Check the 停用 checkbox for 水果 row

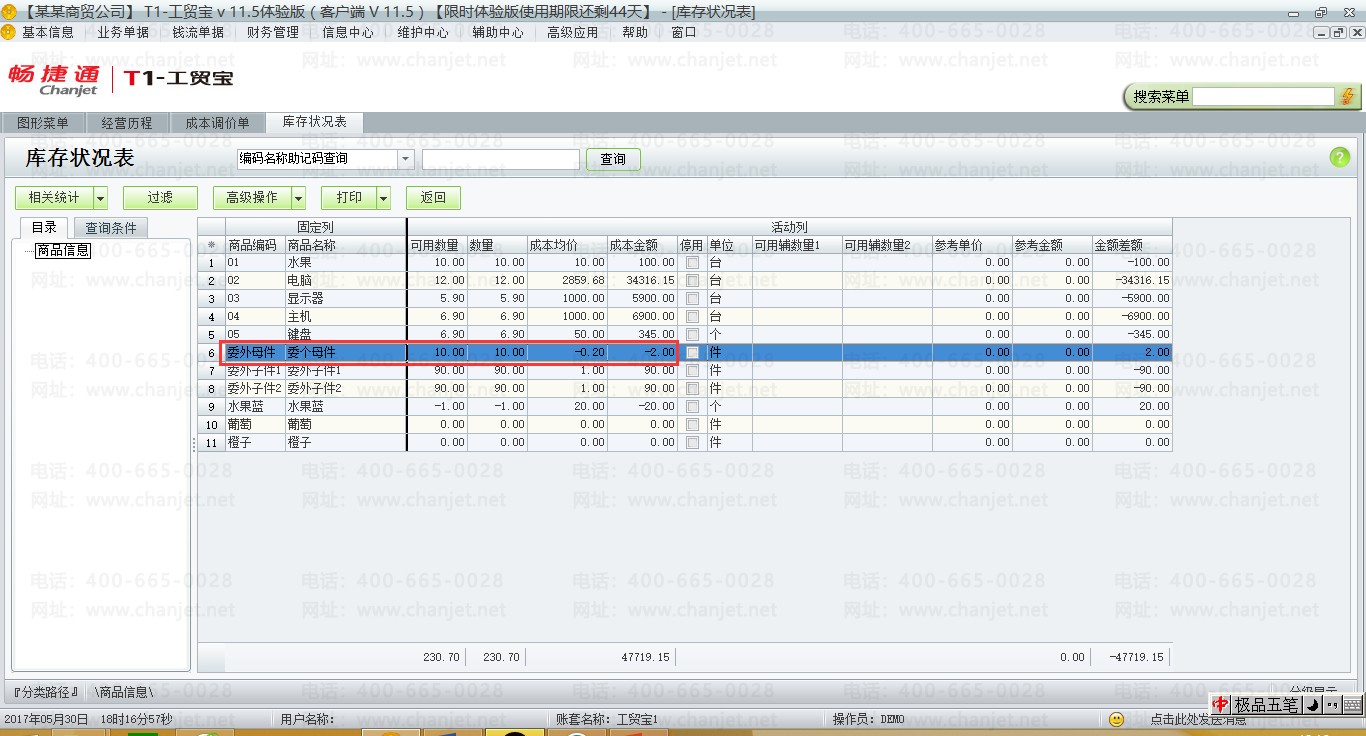(x=692, y=262)
